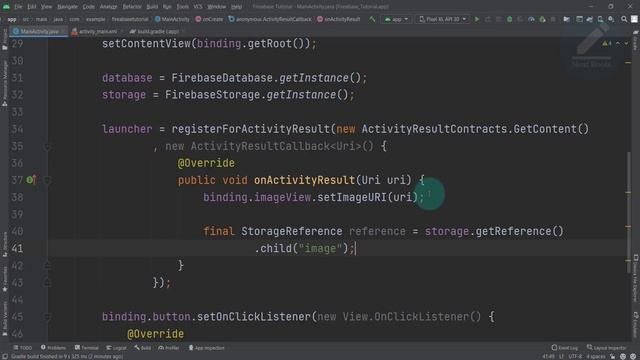Open the Tools menu
Image resolution: width=640 pixels, height=360 pixels.
182,7
